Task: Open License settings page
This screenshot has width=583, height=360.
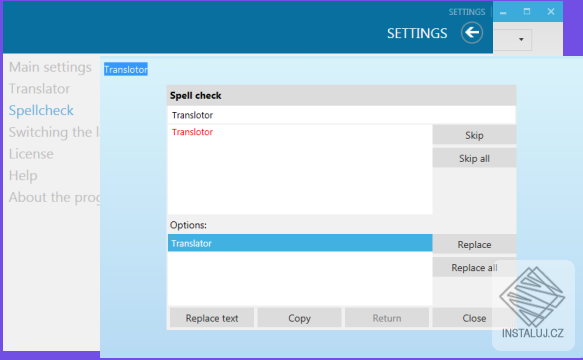Action: click(31, 154)
